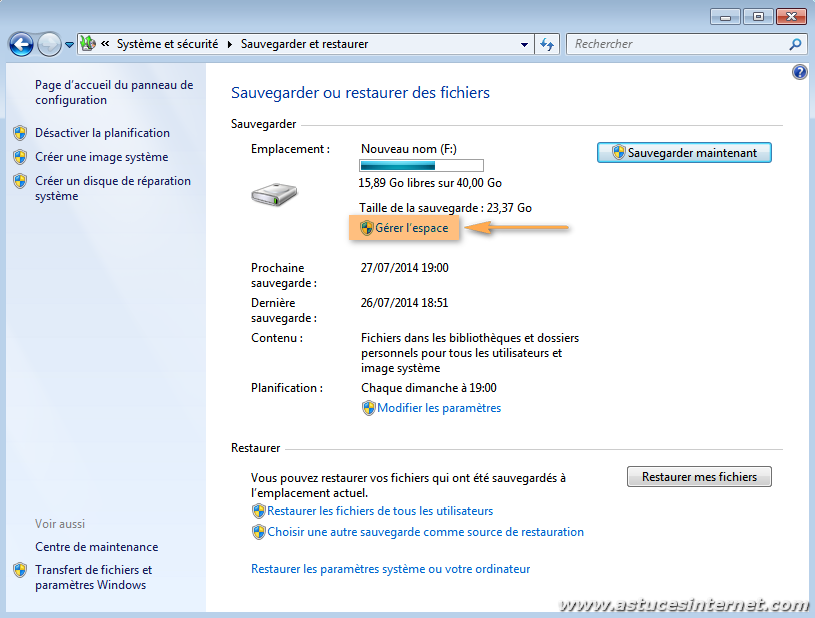815x618 pixels.
Task: Click the backup drive disk icon
Action: click(x=269, y=195)
